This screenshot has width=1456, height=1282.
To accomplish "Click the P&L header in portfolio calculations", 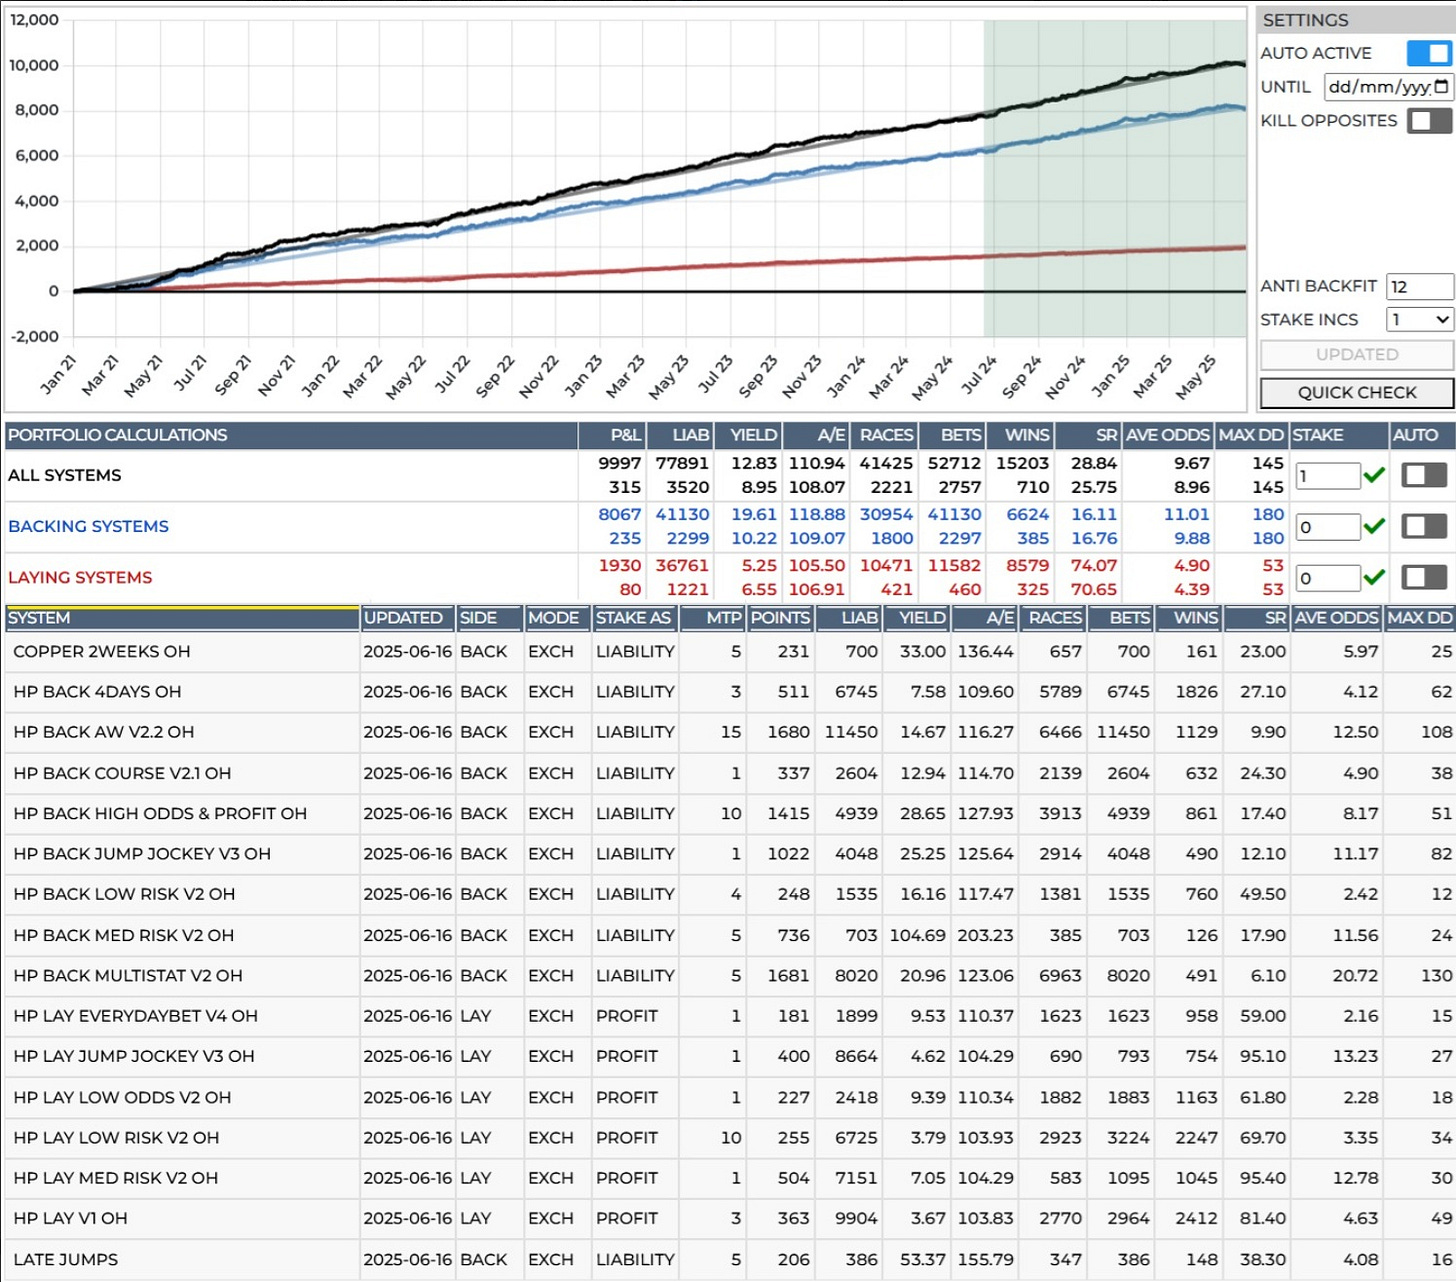I will (x=612, y=435).
